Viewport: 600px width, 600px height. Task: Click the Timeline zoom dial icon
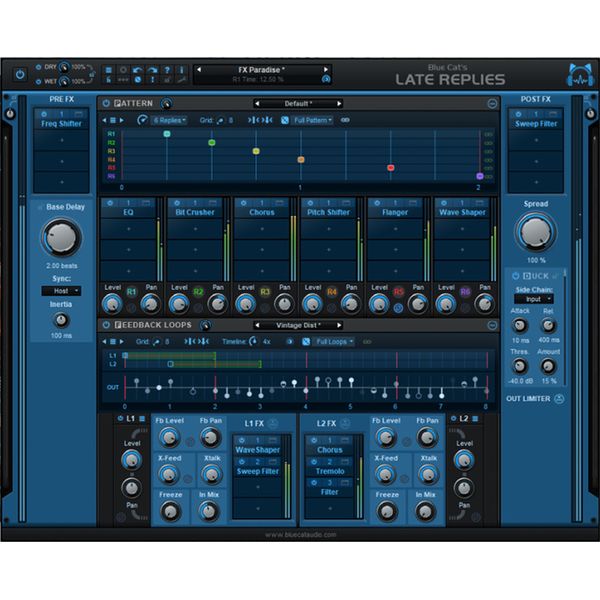253,341
